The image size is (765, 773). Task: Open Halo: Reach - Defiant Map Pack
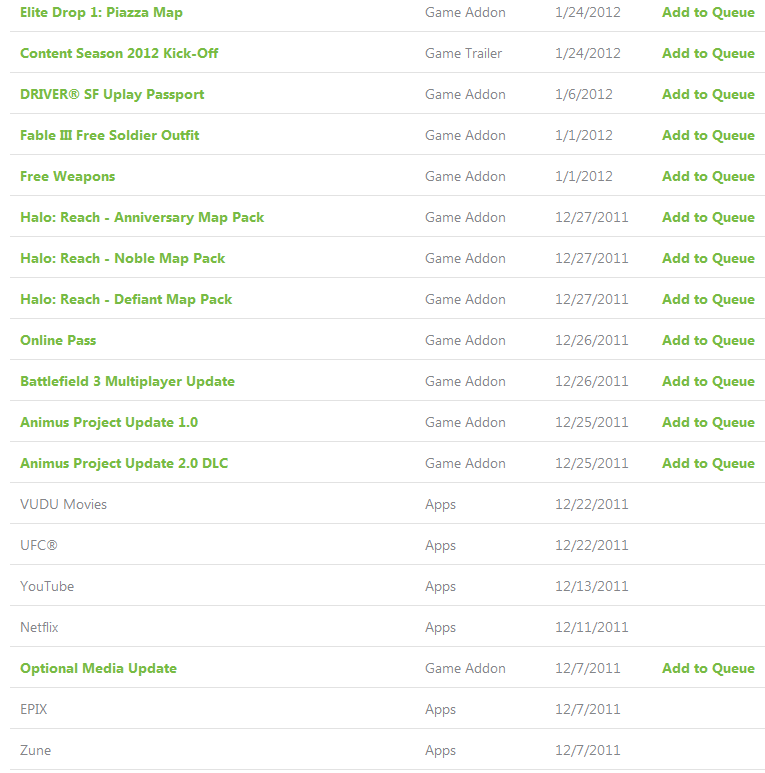(x=126, y=299)
